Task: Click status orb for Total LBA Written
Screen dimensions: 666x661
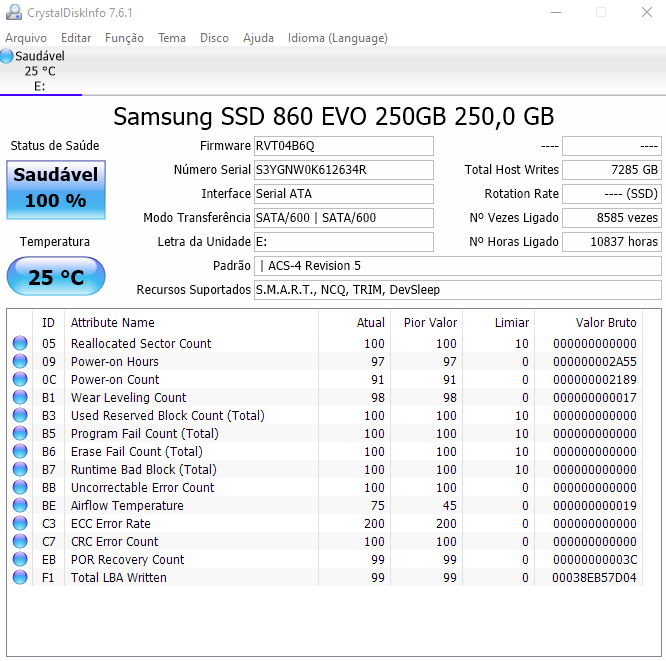Action: pos(20,577)
